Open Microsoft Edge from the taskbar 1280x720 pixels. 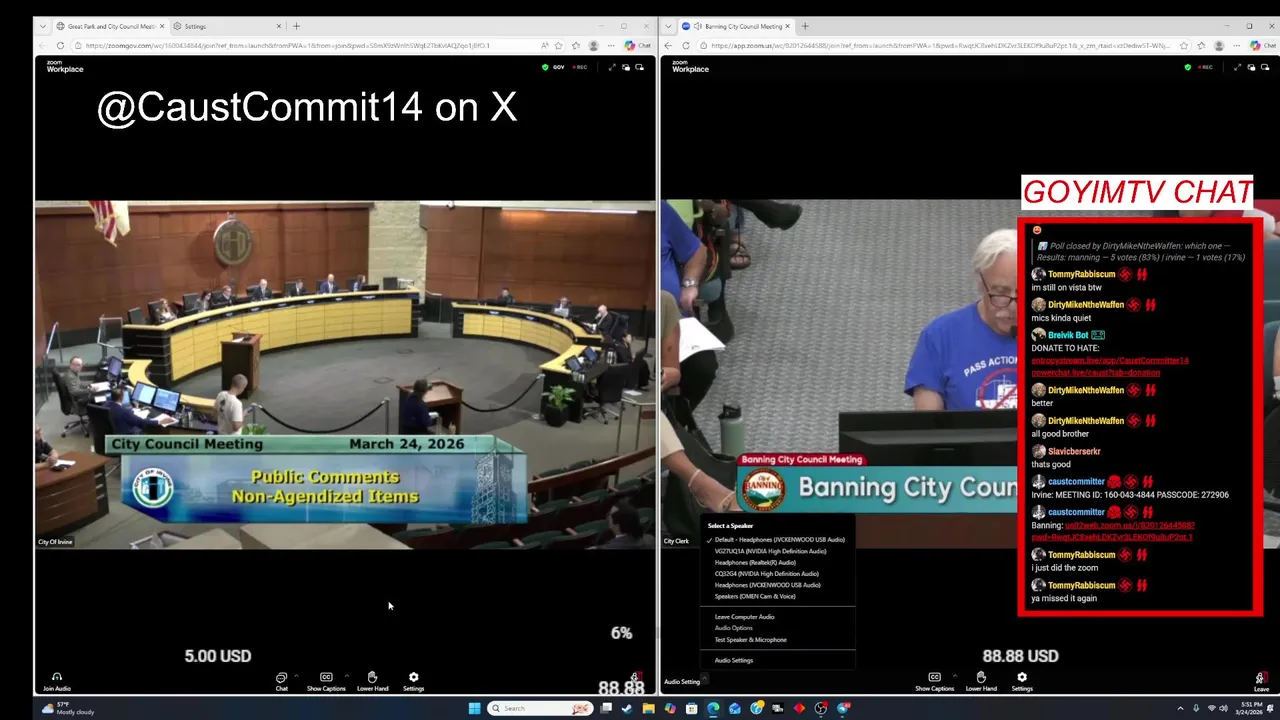tap(713, 708)
